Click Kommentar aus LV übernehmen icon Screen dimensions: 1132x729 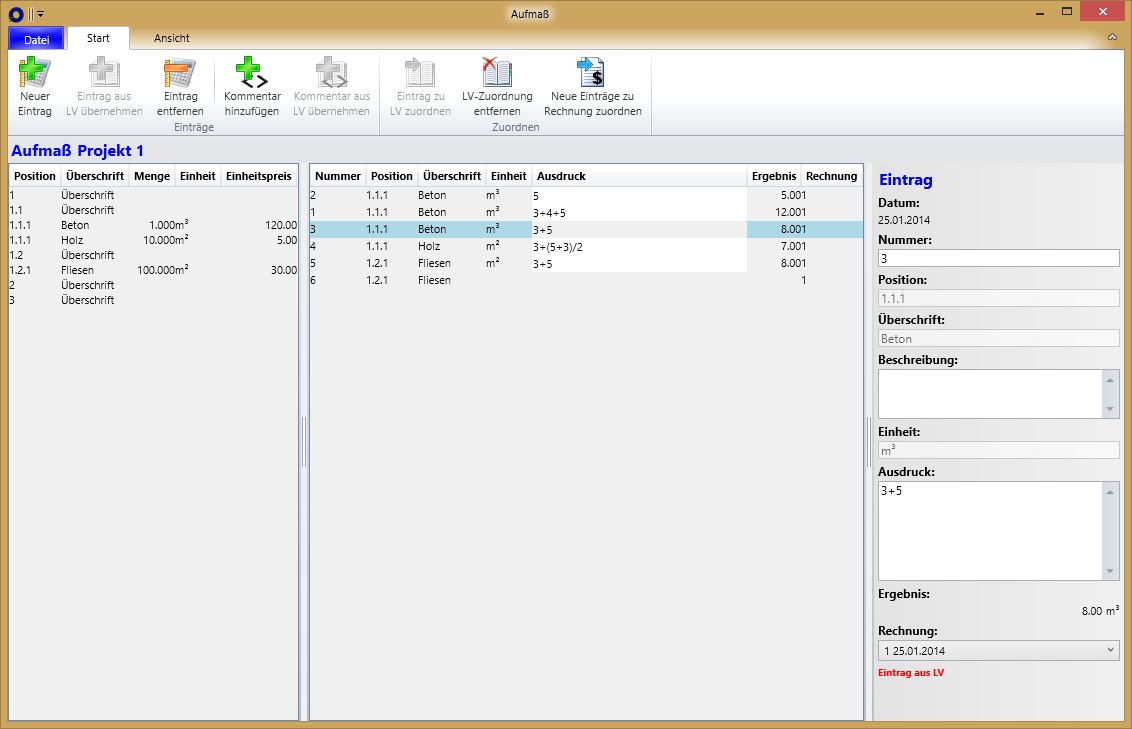point(331,72)
